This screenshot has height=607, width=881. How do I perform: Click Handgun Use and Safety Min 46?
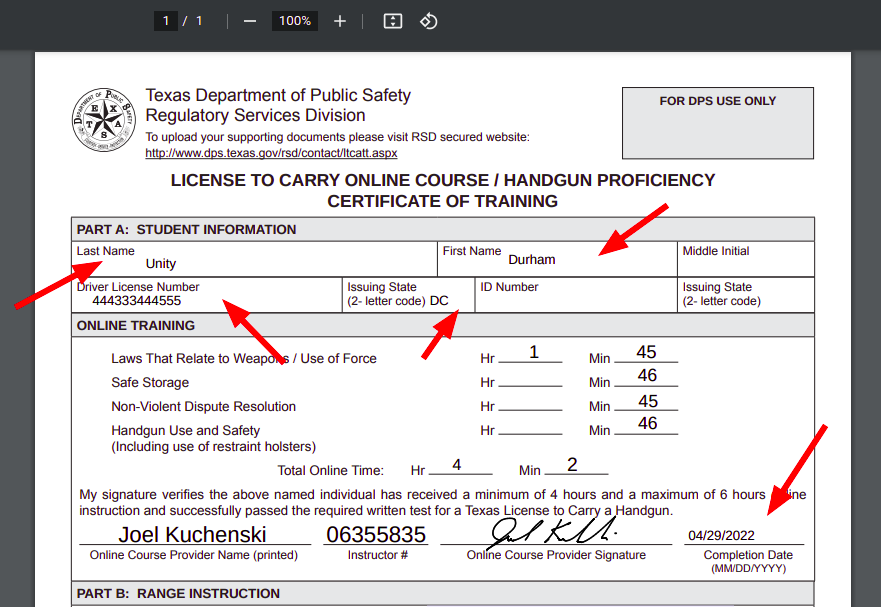[x=647, y=423]
